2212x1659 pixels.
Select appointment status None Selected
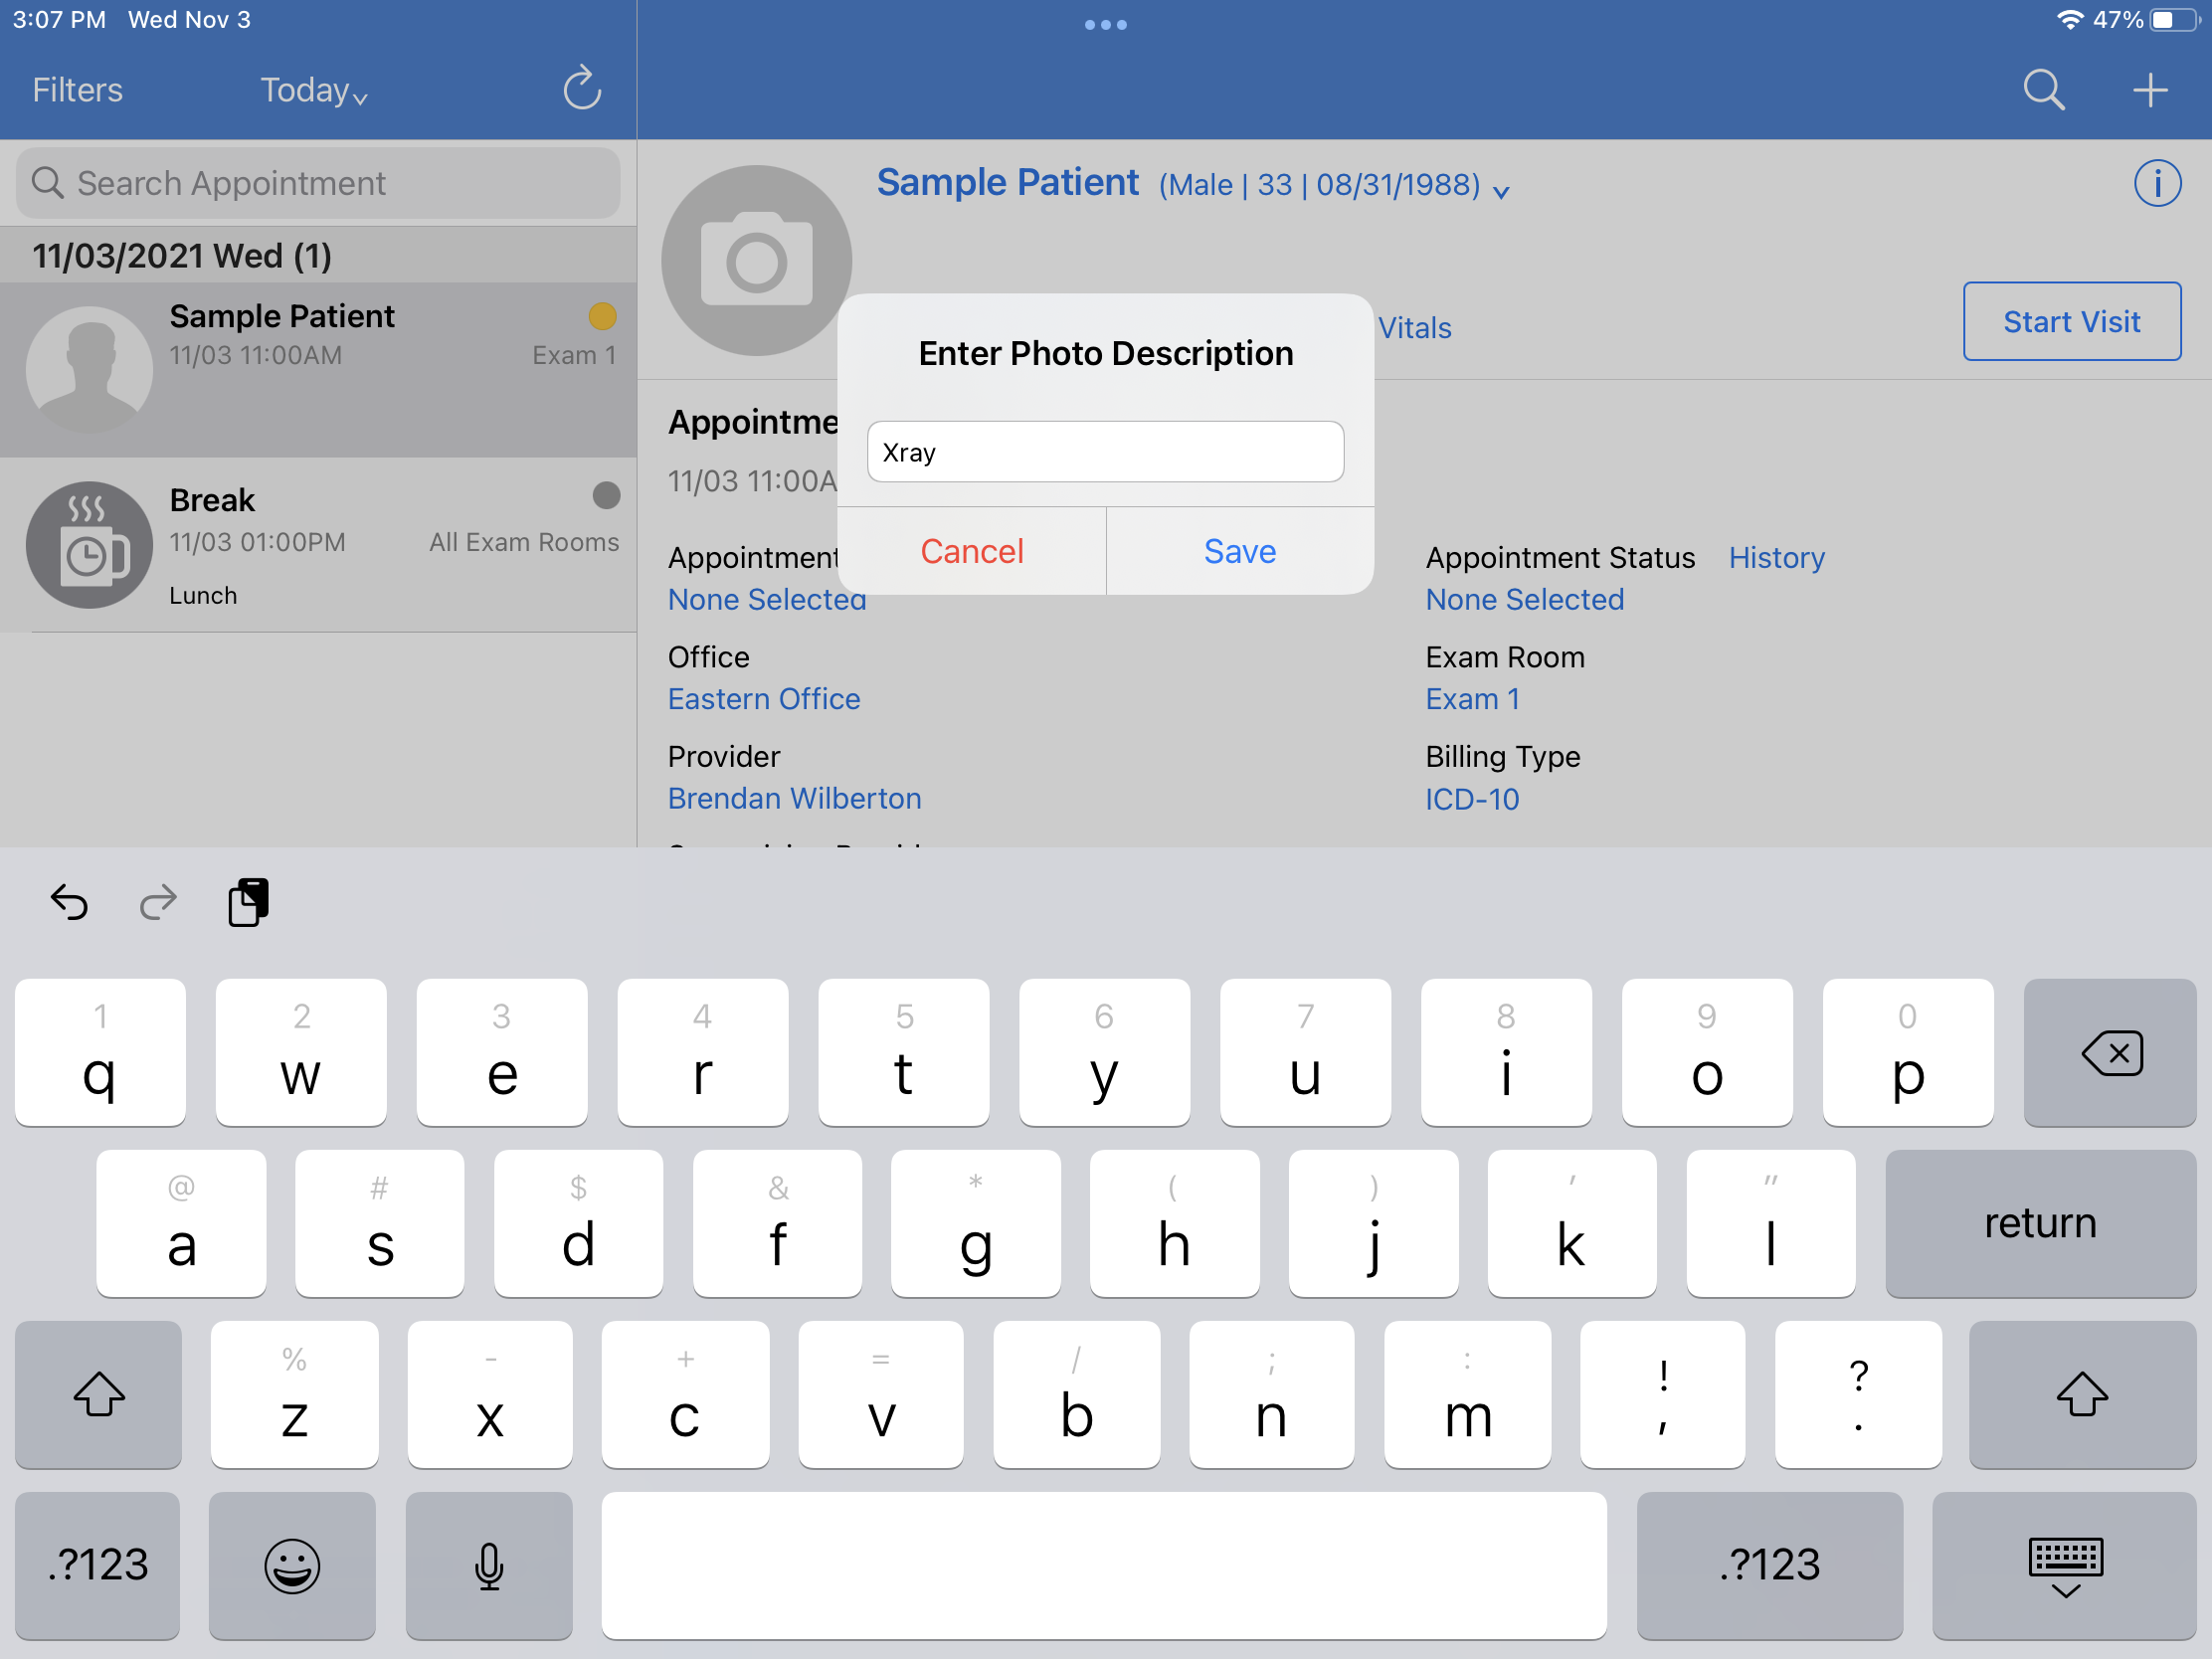tap(1524, 599)
